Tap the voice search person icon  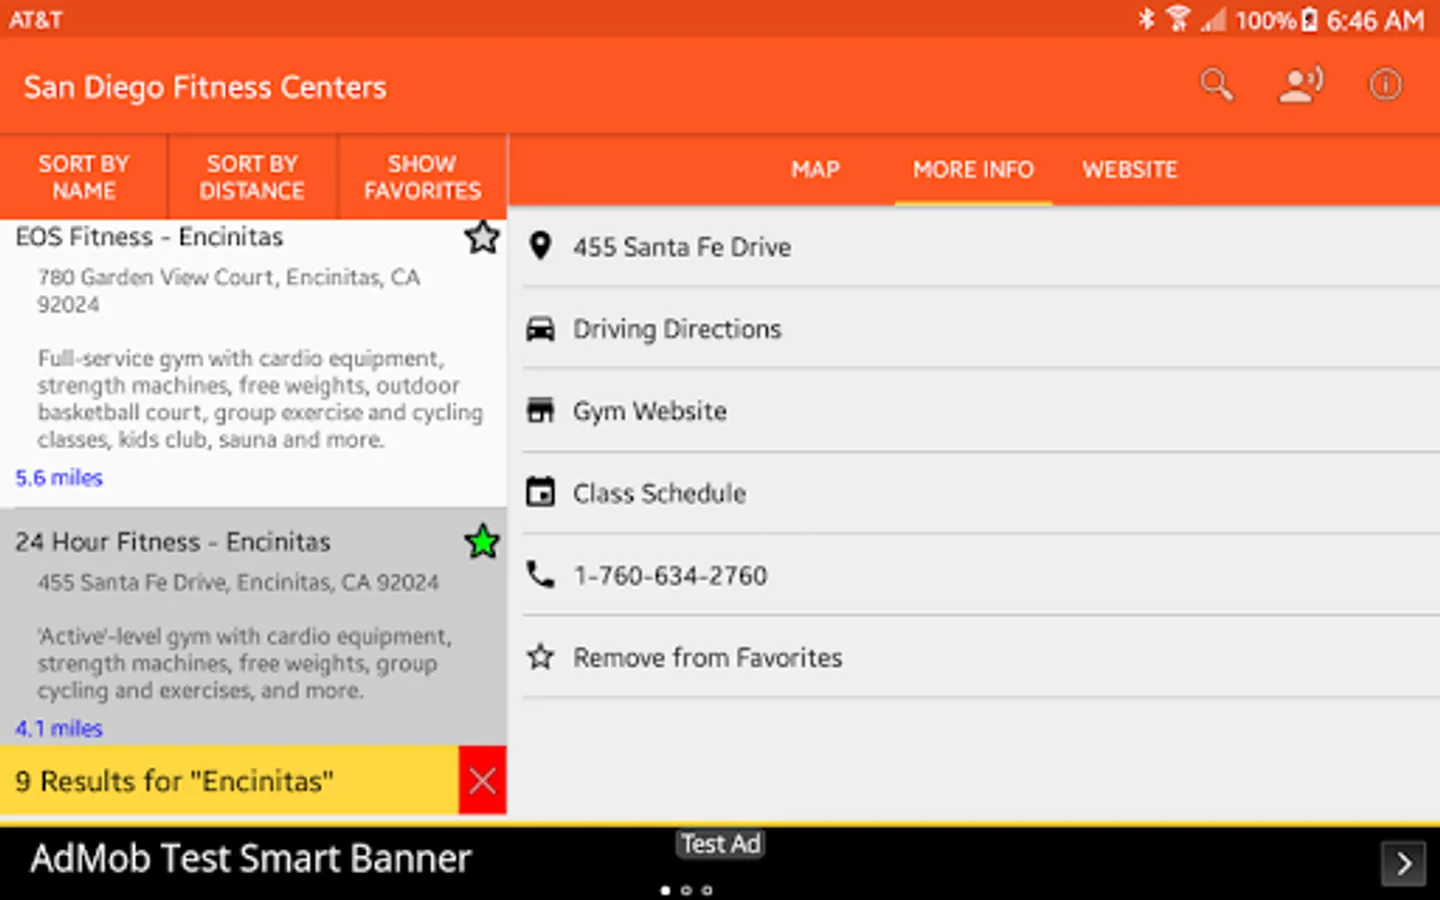pyautogui.click(x=1301, y=85)
